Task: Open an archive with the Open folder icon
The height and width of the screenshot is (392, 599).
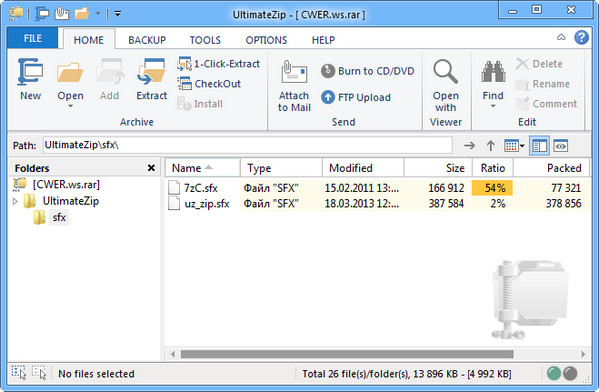Action: [x=70, y=72]
